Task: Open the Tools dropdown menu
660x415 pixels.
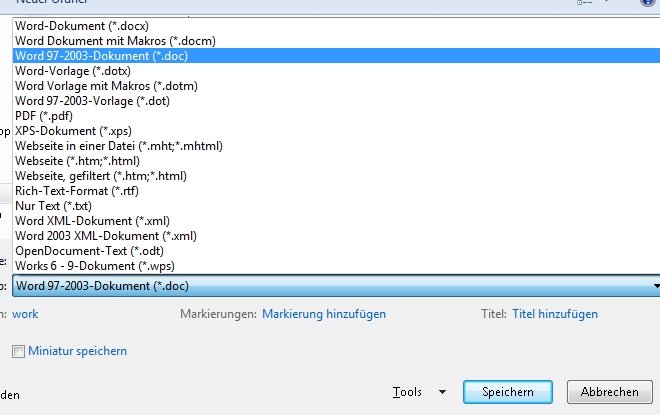Action: click(x=419, y=392)
